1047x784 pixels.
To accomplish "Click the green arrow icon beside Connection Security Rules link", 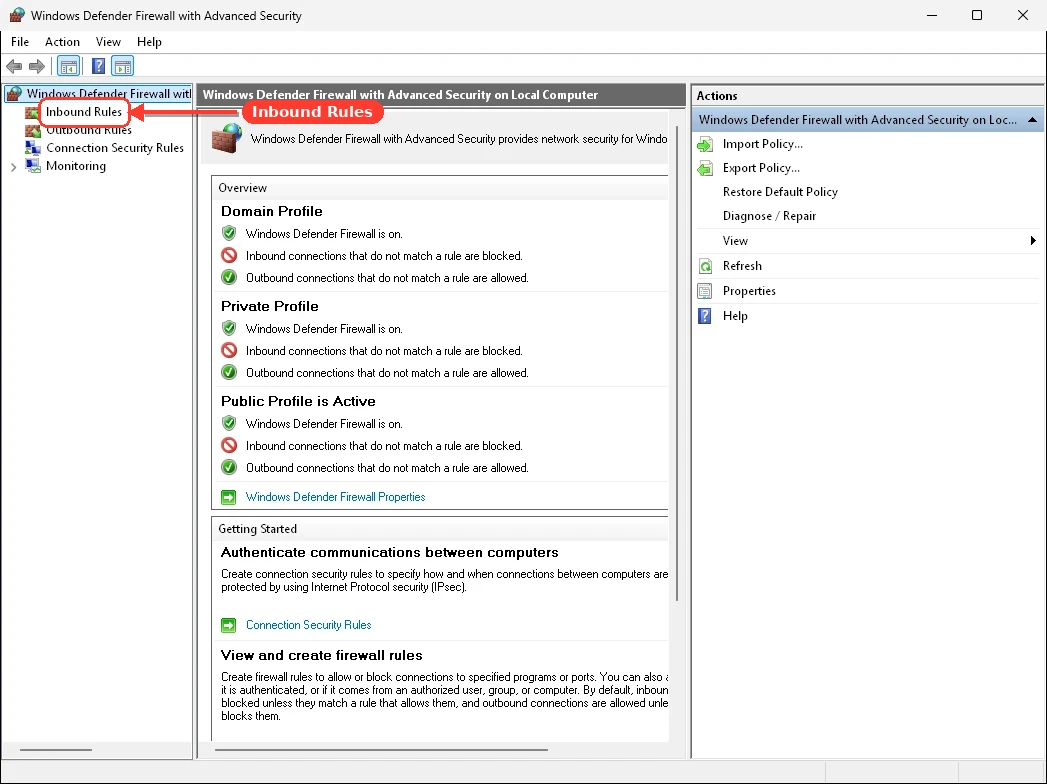I will [228, 625].
